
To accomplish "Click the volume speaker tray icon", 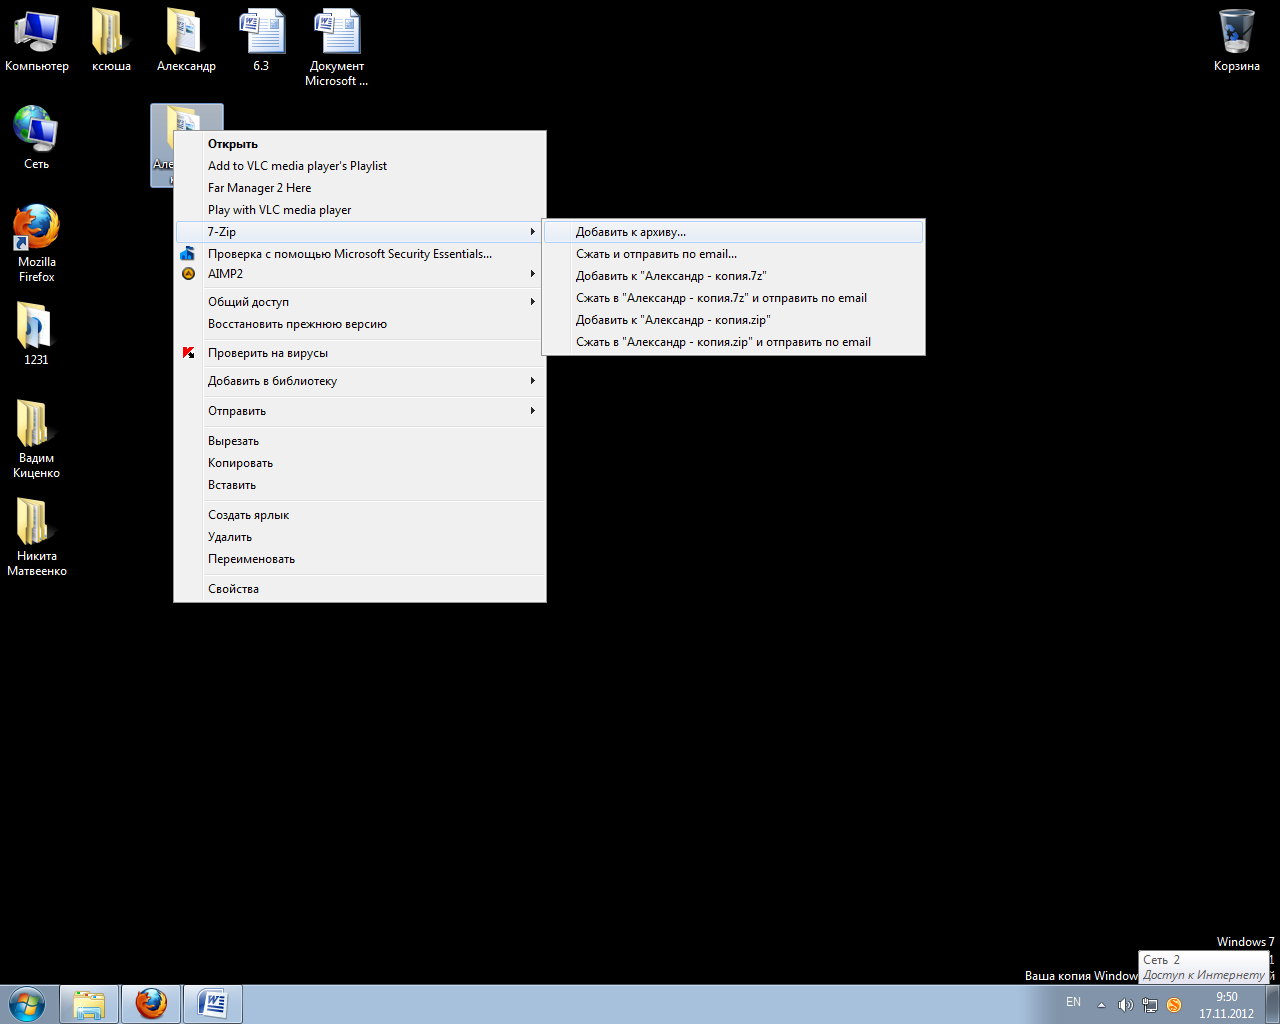I will [1125, 1005].
